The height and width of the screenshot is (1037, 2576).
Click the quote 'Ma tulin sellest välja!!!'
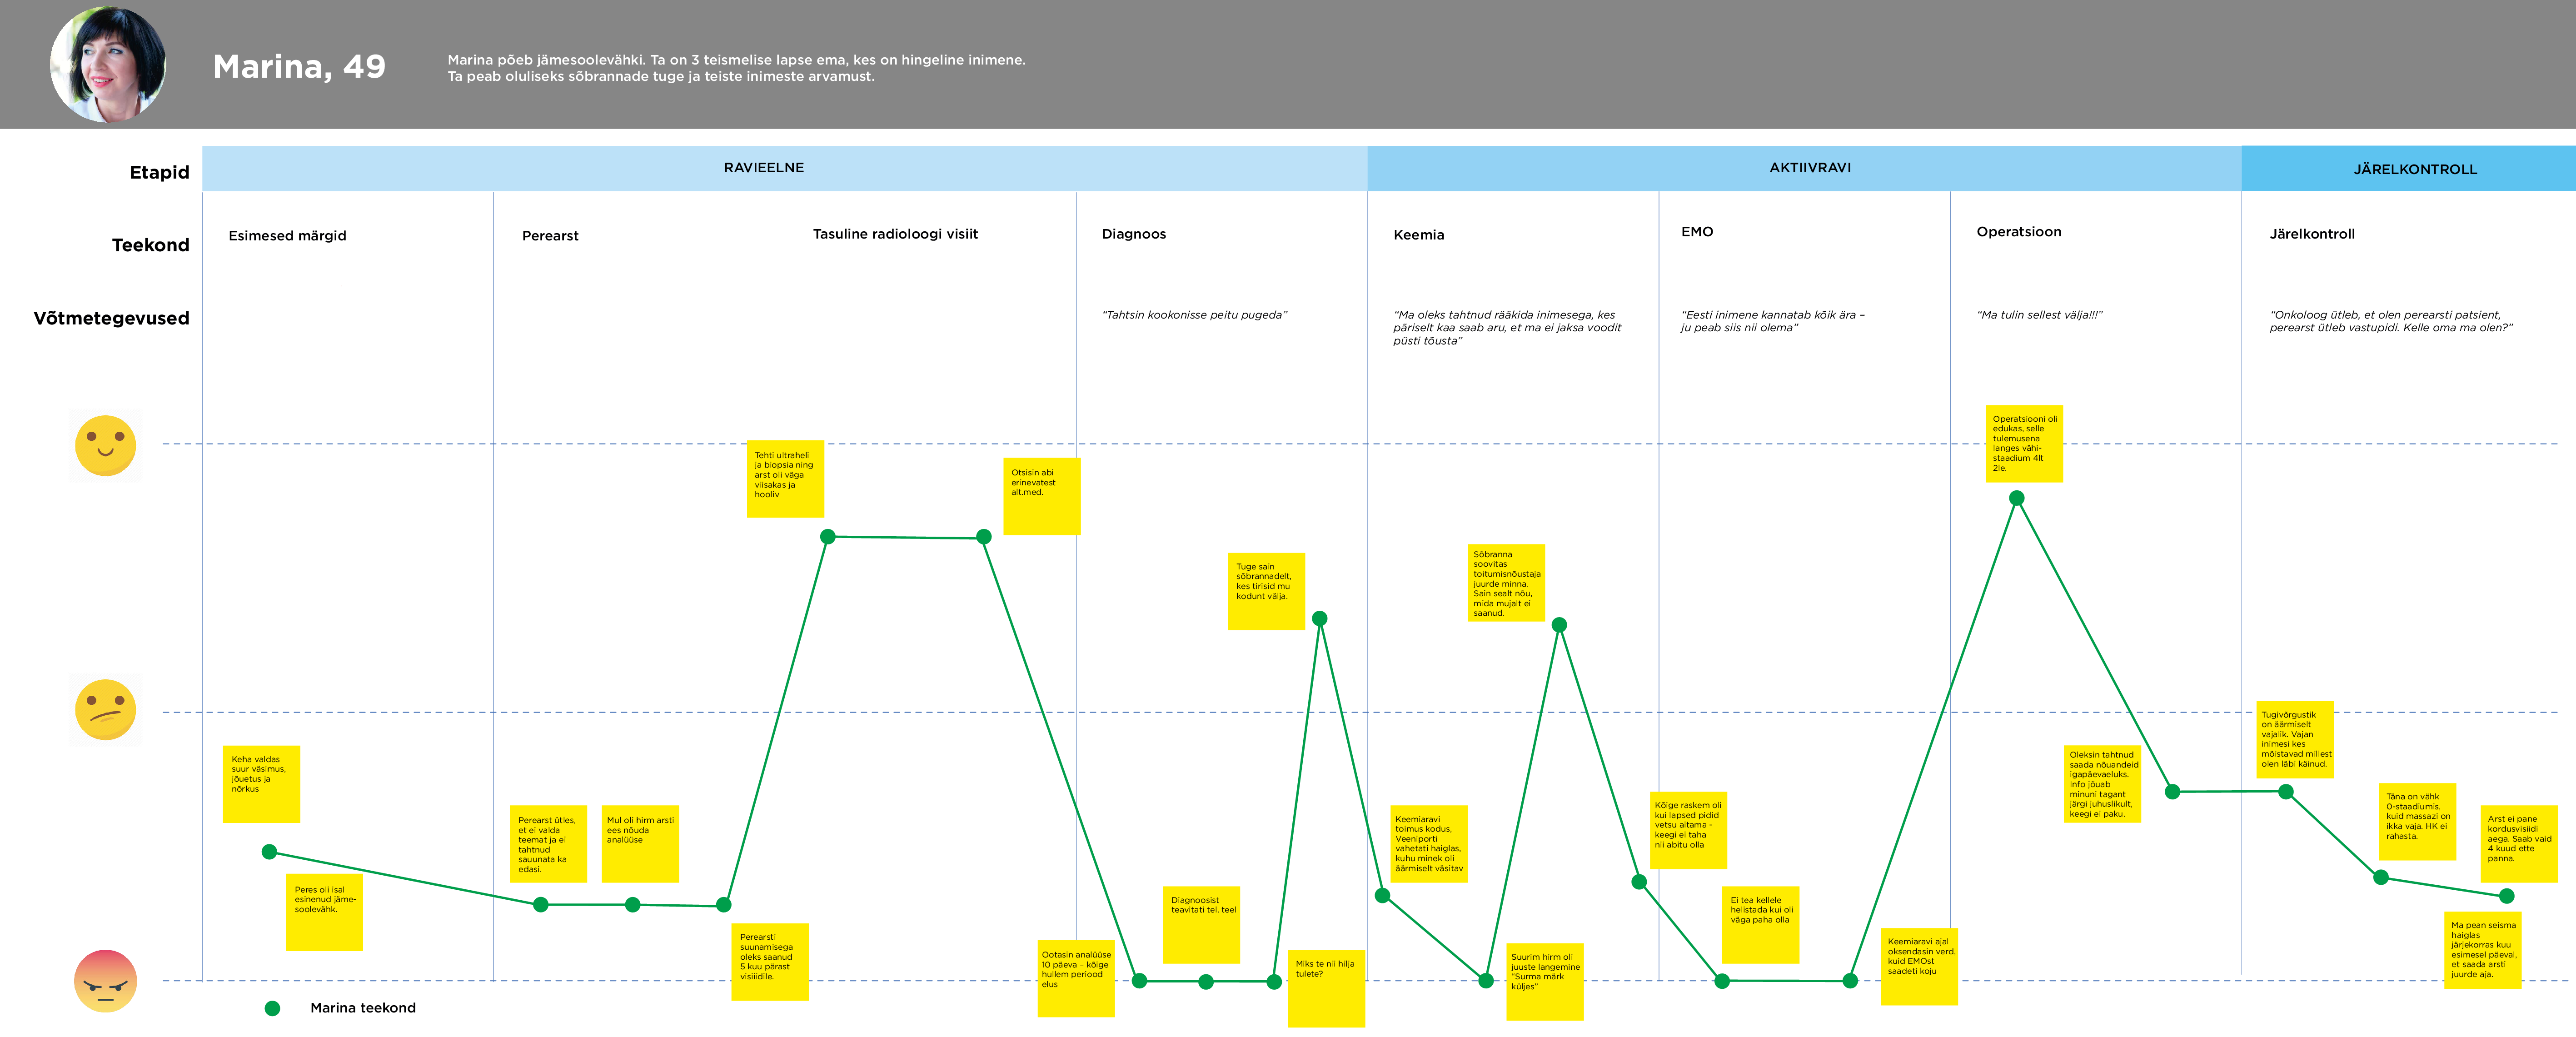point(2039,315)
